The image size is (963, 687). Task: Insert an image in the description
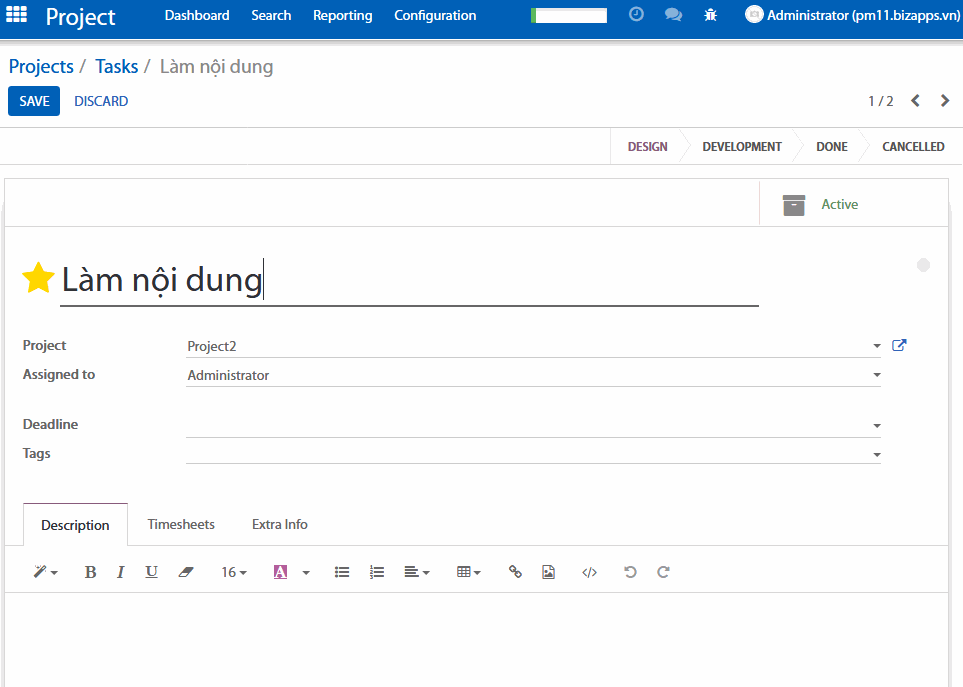point(548,572)
